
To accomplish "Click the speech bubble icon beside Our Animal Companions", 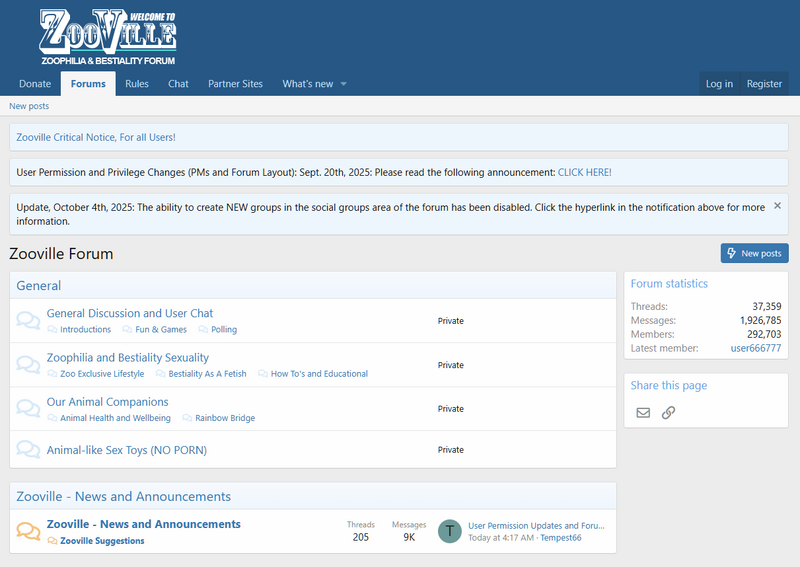I will (x=28, y=408).
